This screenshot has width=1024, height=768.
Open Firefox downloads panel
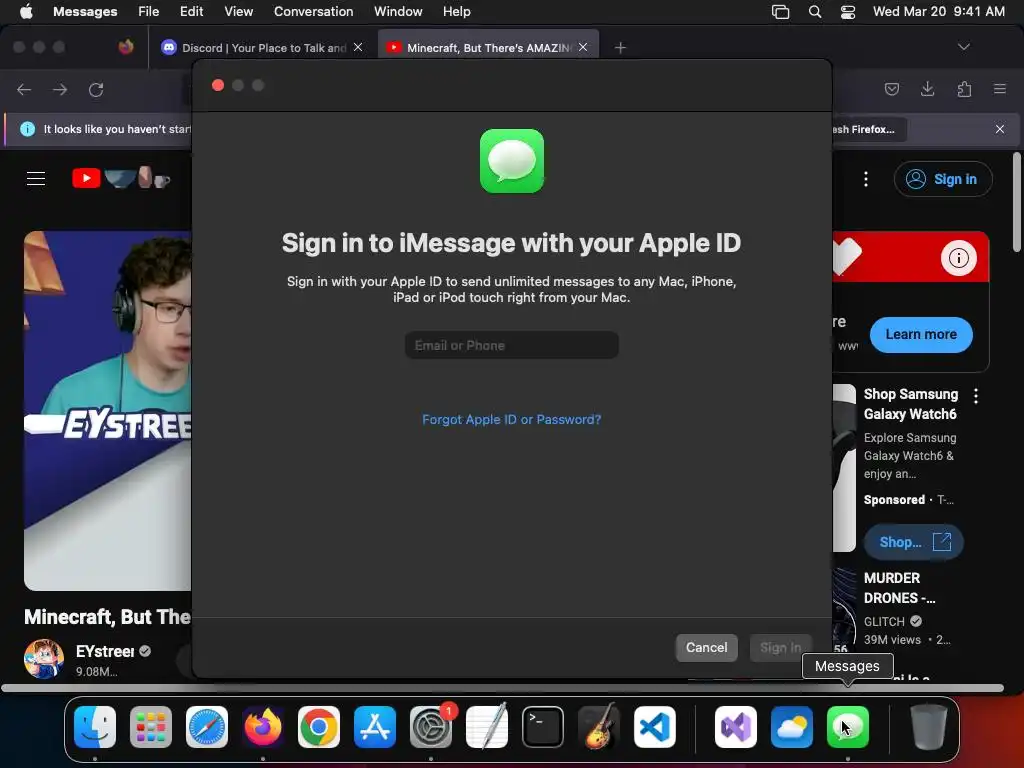click(x=927, y=89)
